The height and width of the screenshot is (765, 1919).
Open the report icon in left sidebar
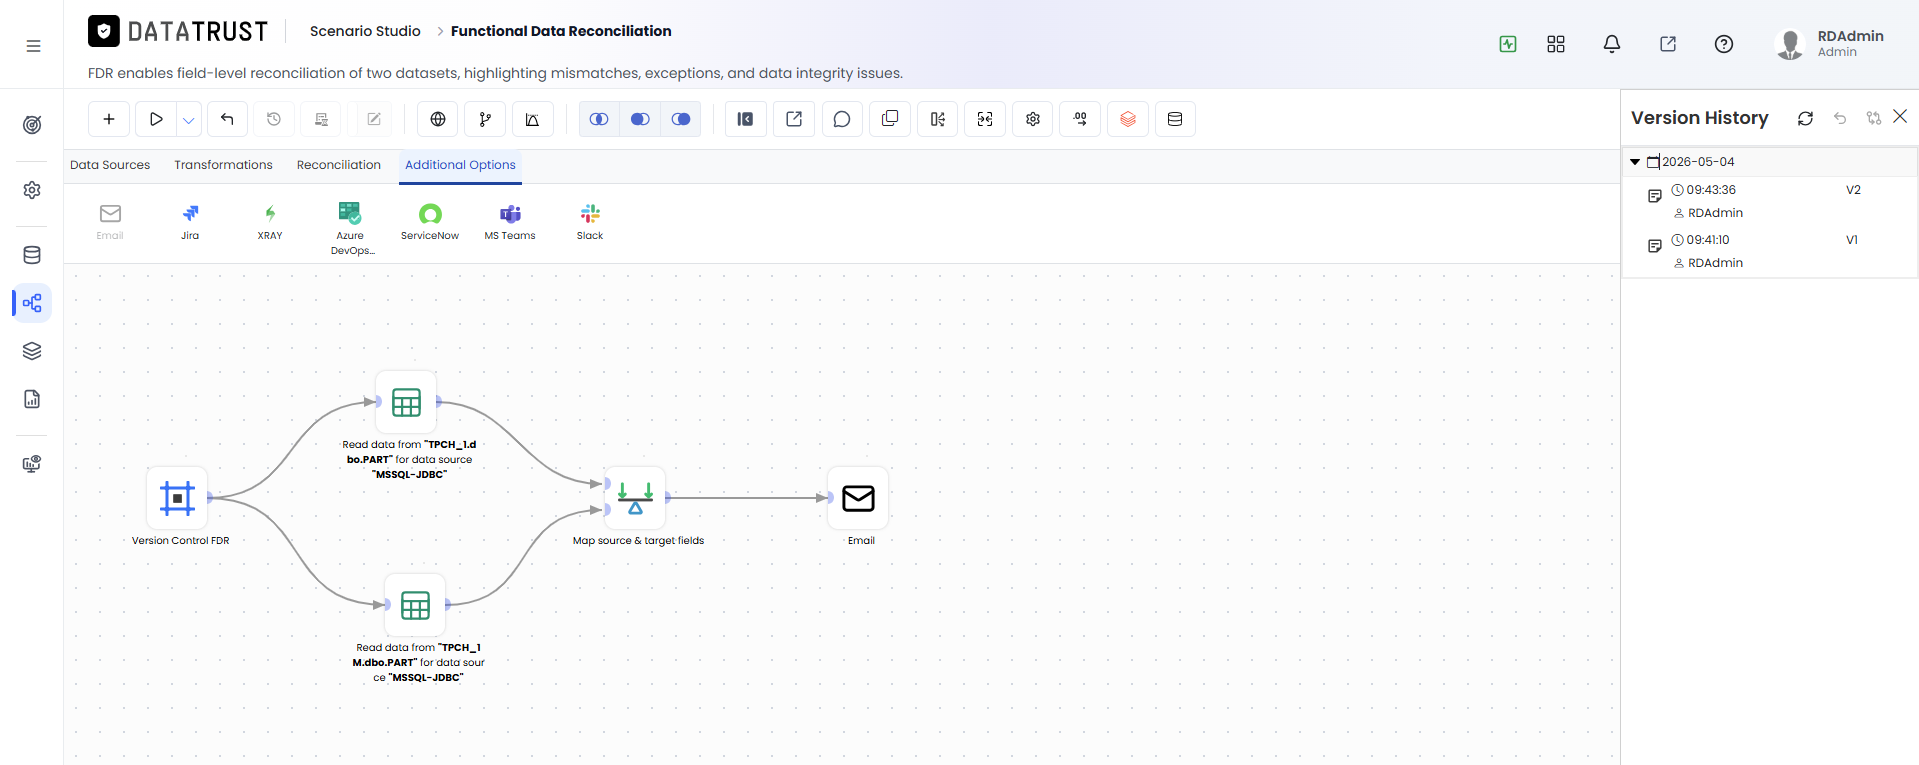(x=32, y=399)
